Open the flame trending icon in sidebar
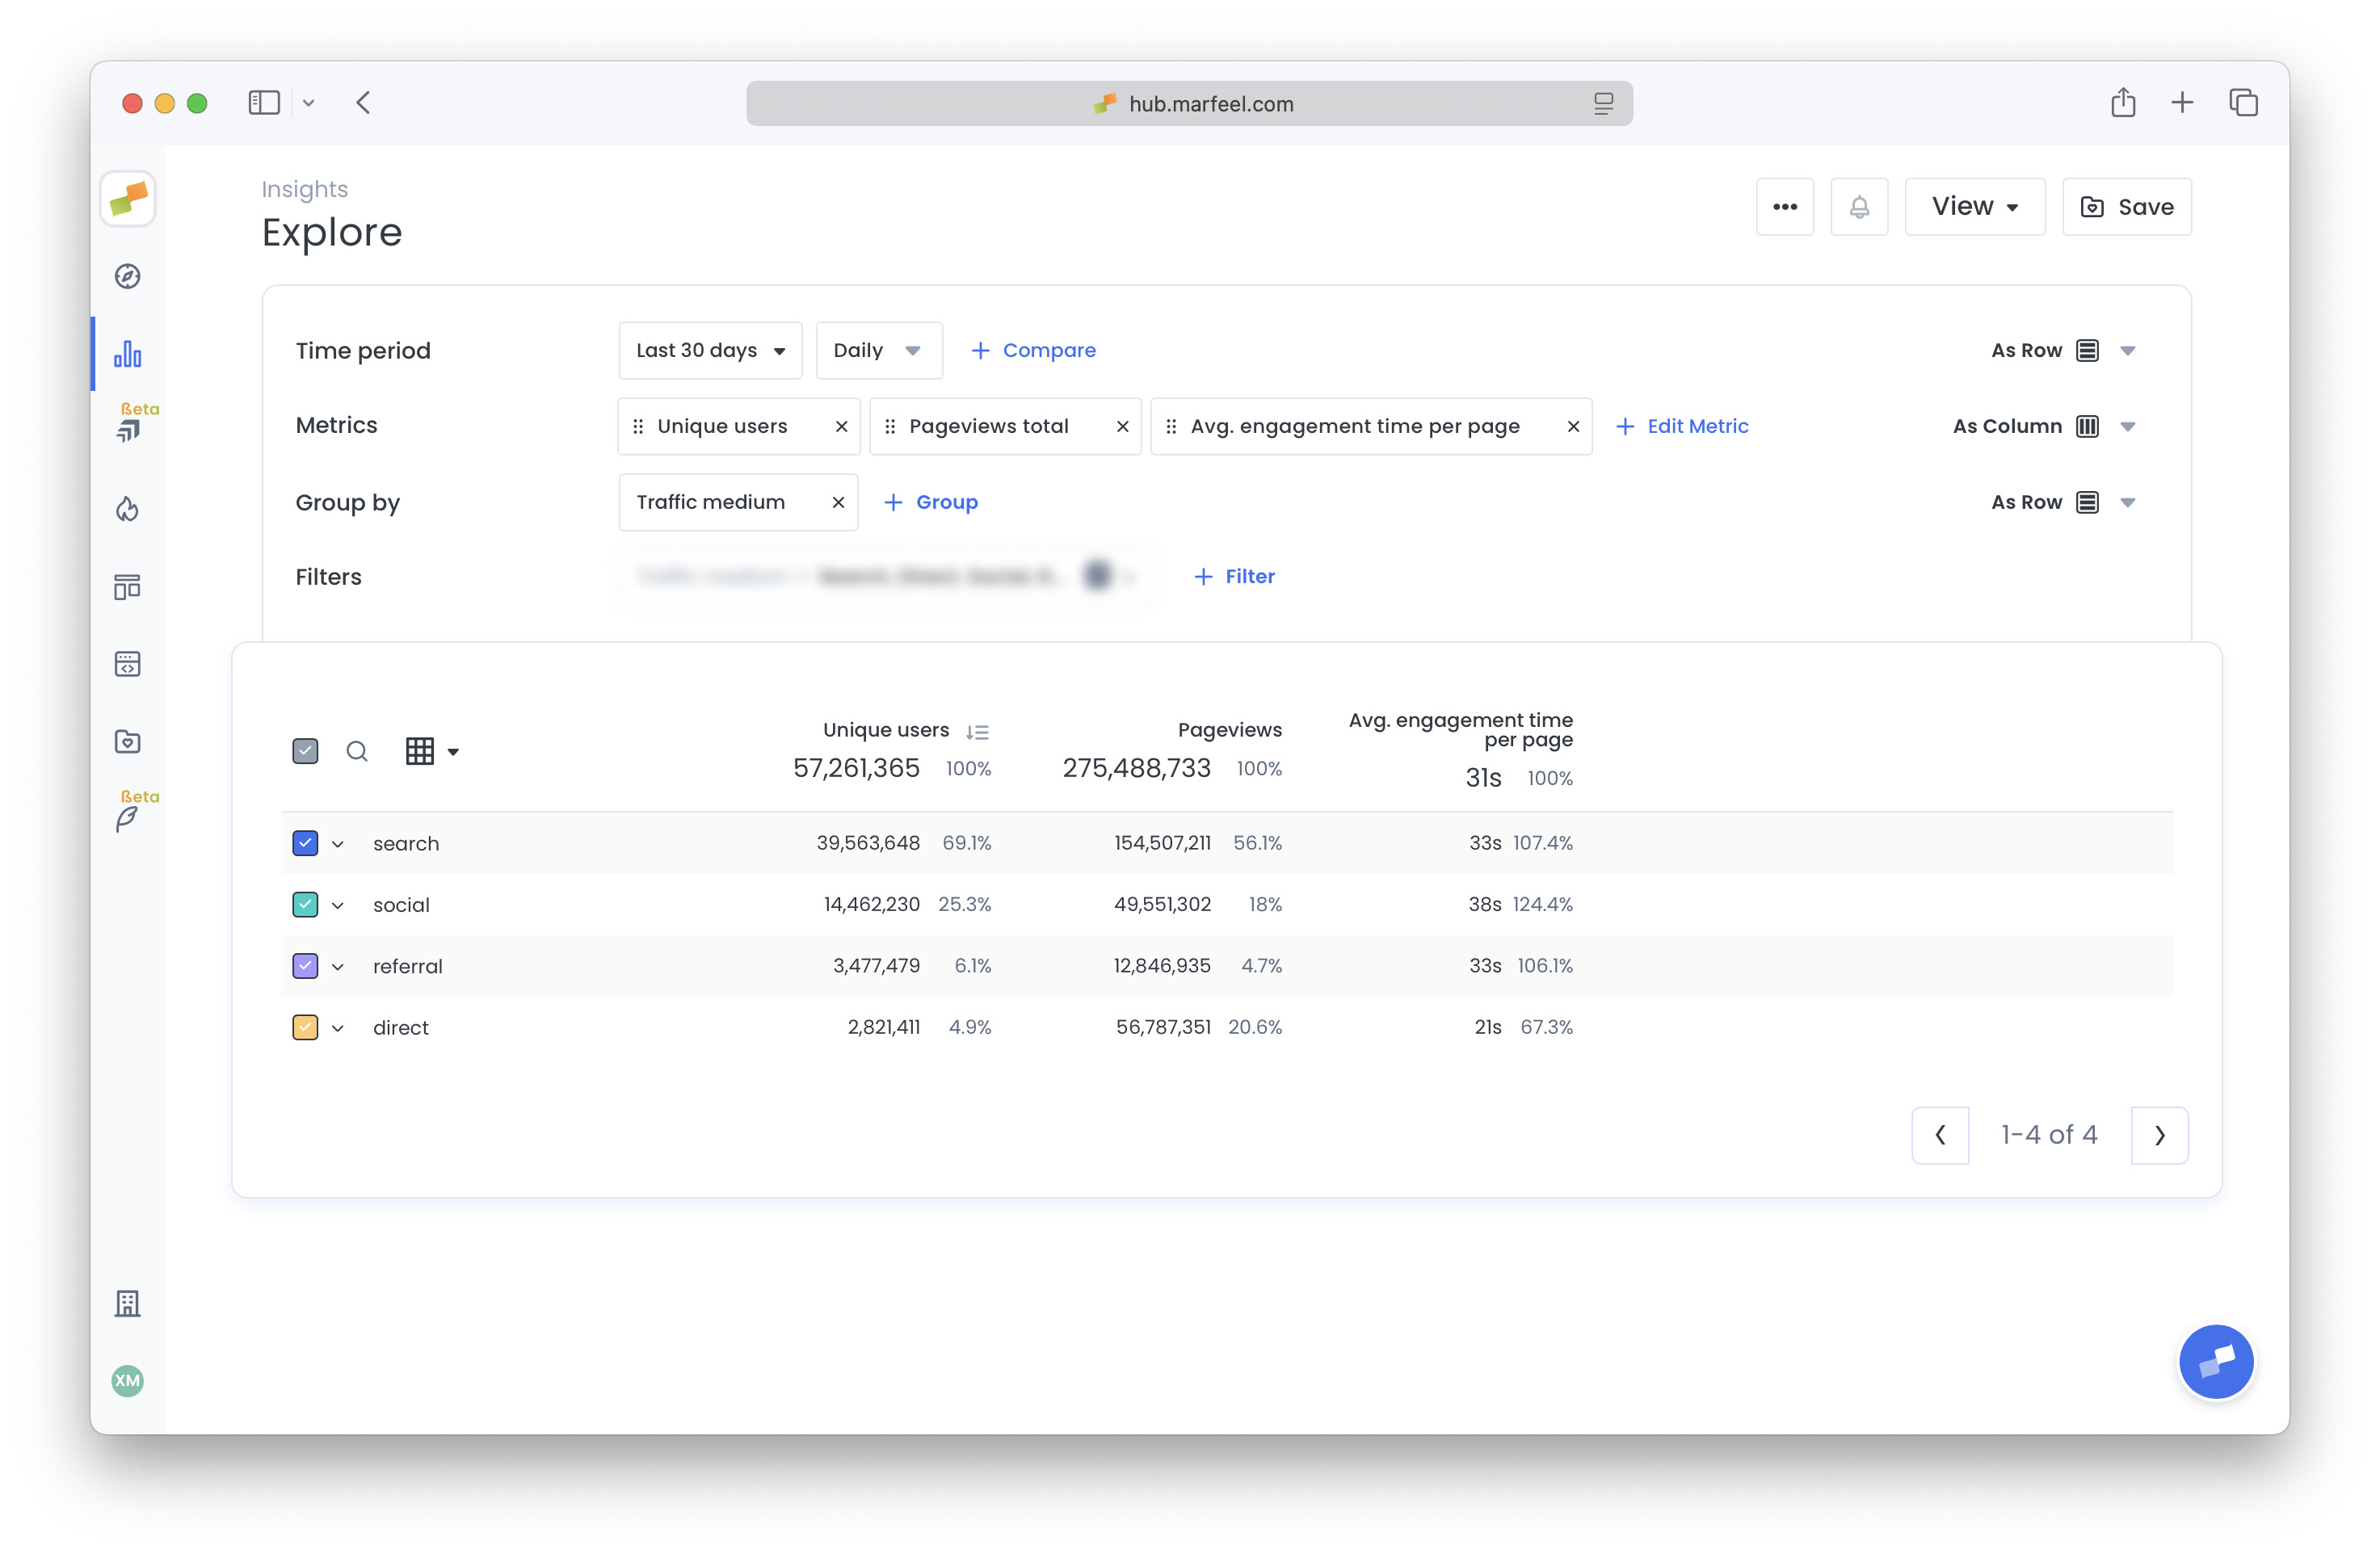The width and height of the screenshot is (2380, 1554). point(127,509)
